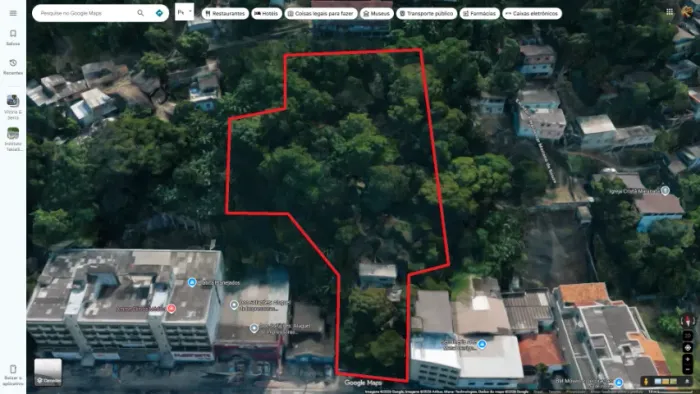700x394 pixels.
Task: Open the Salvos (saved places) sidebar item
Action: coord(13,37)
